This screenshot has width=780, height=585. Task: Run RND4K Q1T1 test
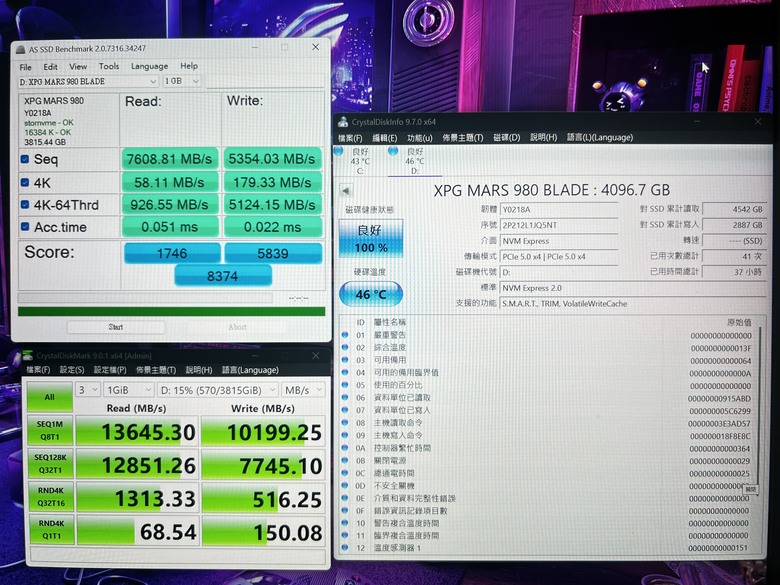51,530
